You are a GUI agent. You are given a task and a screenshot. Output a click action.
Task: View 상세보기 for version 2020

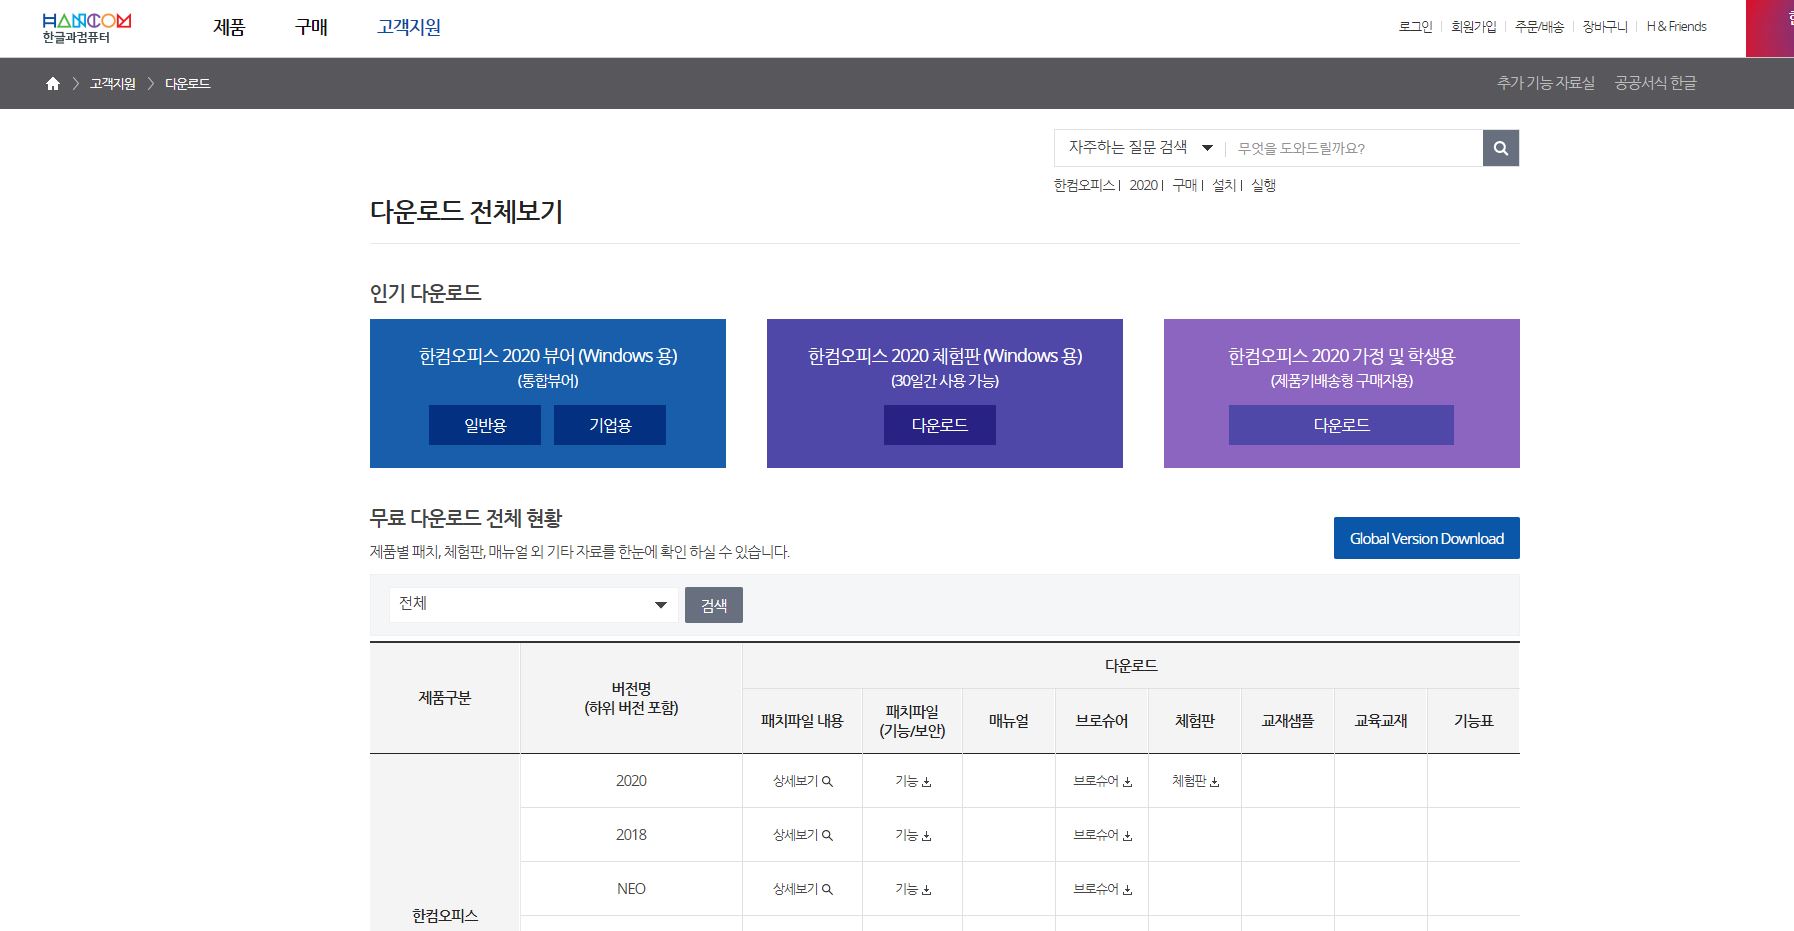coord(802,781)
